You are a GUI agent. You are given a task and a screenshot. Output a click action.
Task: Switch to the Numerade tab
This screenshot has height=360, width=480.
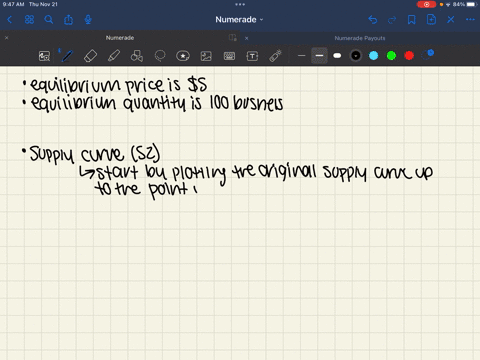tap(120, 38)
